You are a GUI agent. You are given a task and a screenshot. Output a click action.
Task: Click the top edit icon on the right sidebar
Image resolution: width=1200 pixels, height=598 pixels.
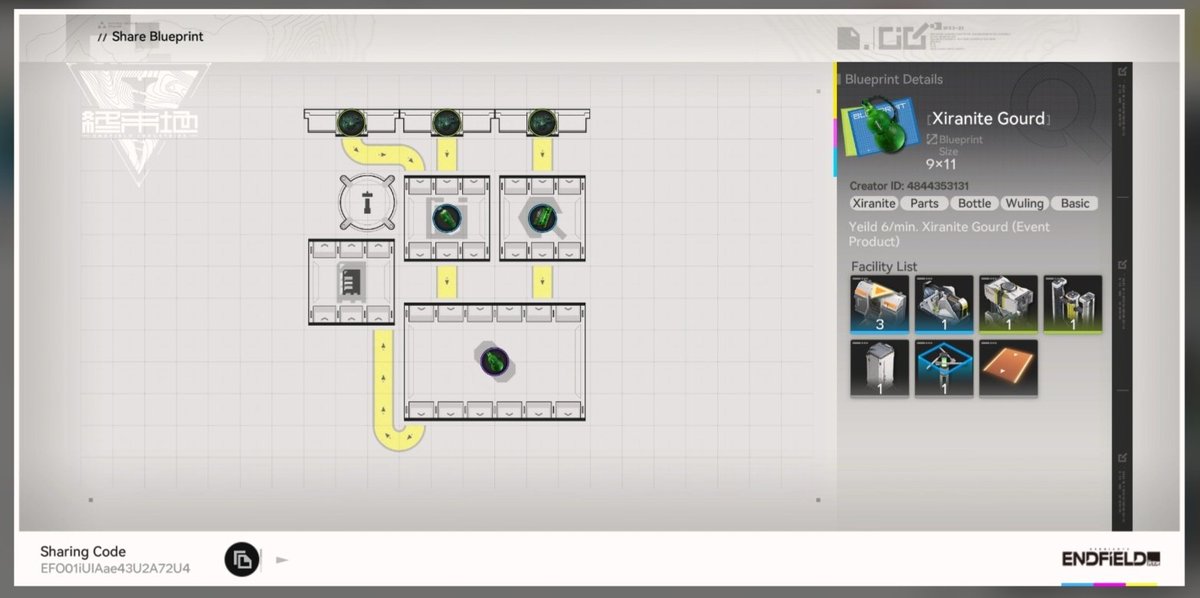click(1123, 71)
